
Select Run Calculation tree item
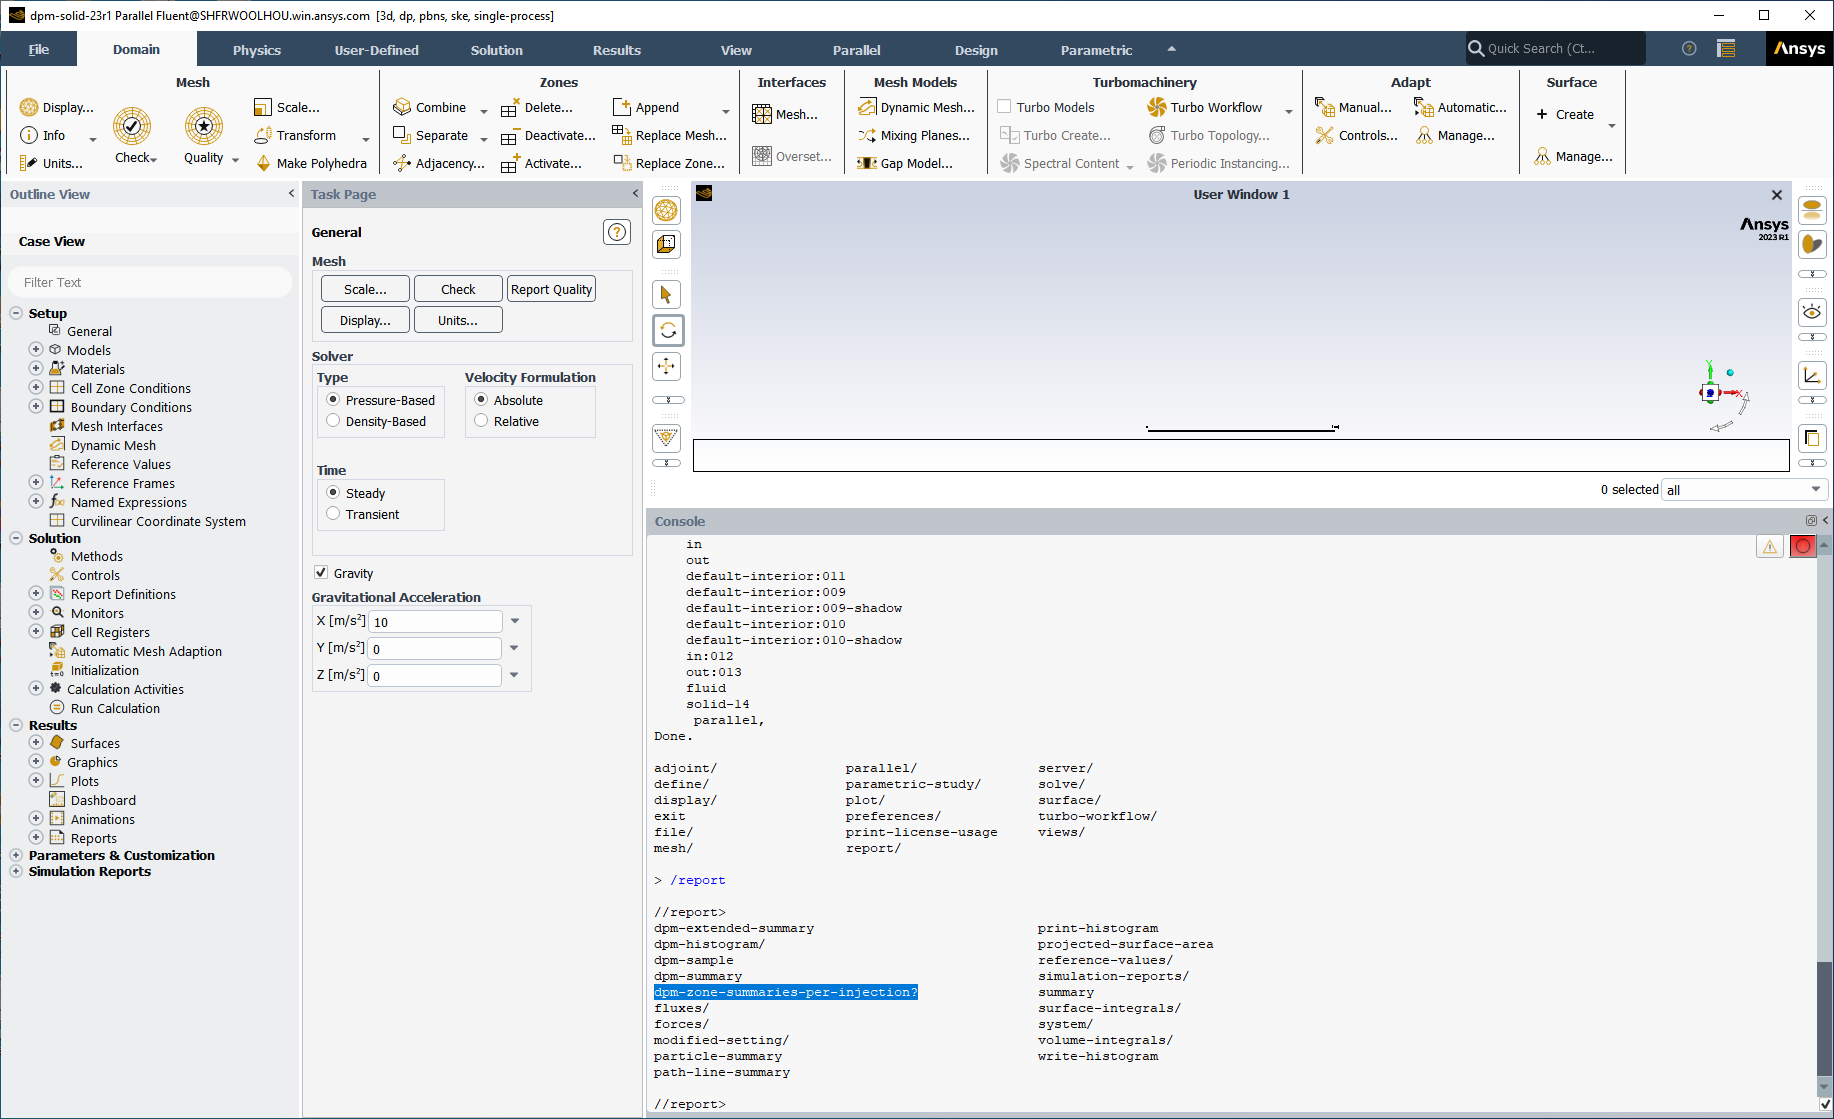115,708
